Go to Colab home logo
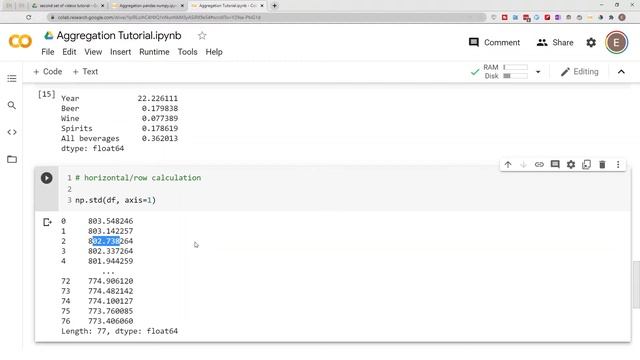Screen dimensions: 640x360 coord(20,42)
